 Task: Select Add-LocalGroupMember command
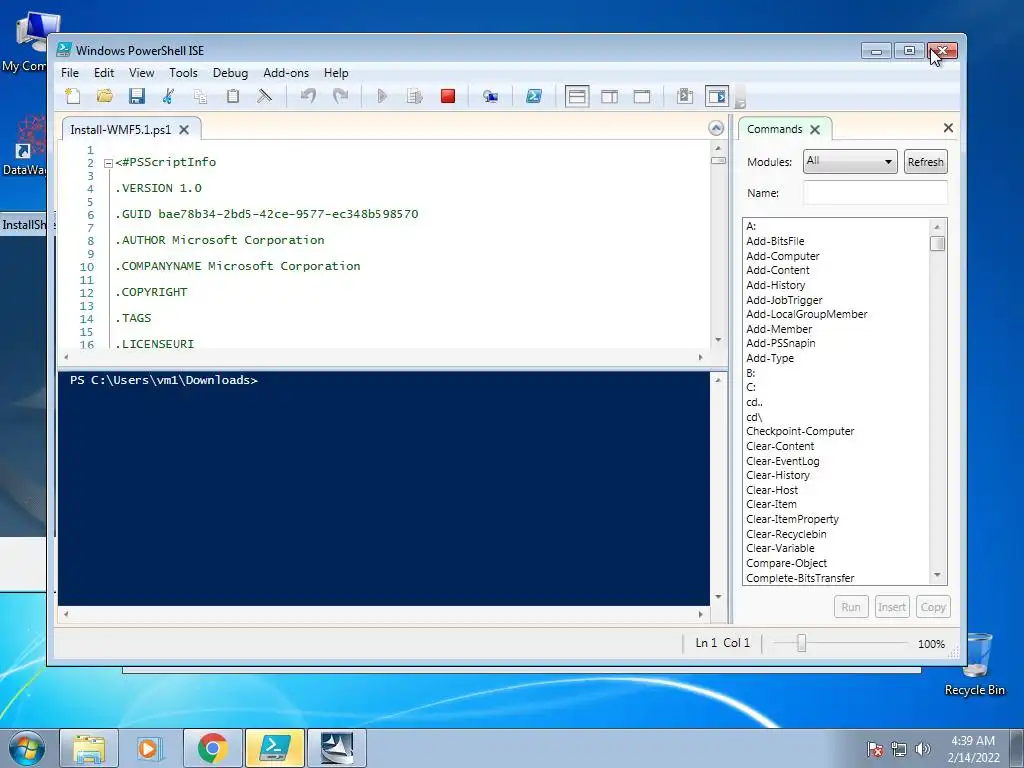pos(807,314)
